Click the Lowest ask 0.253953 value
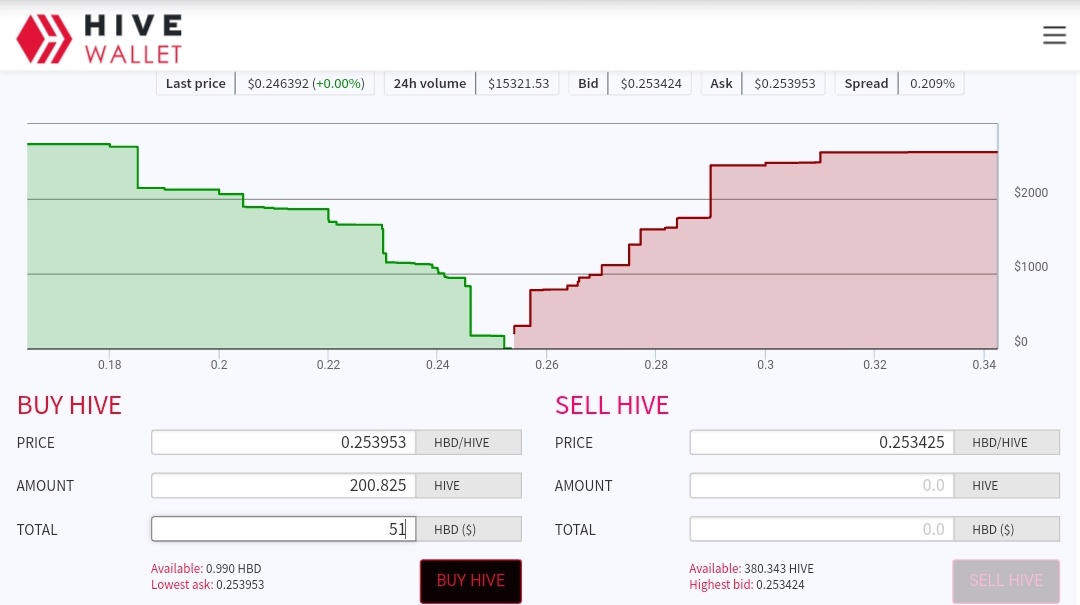Image resolution: width=1080 pixels, height=605 pixels. [207, 585]
